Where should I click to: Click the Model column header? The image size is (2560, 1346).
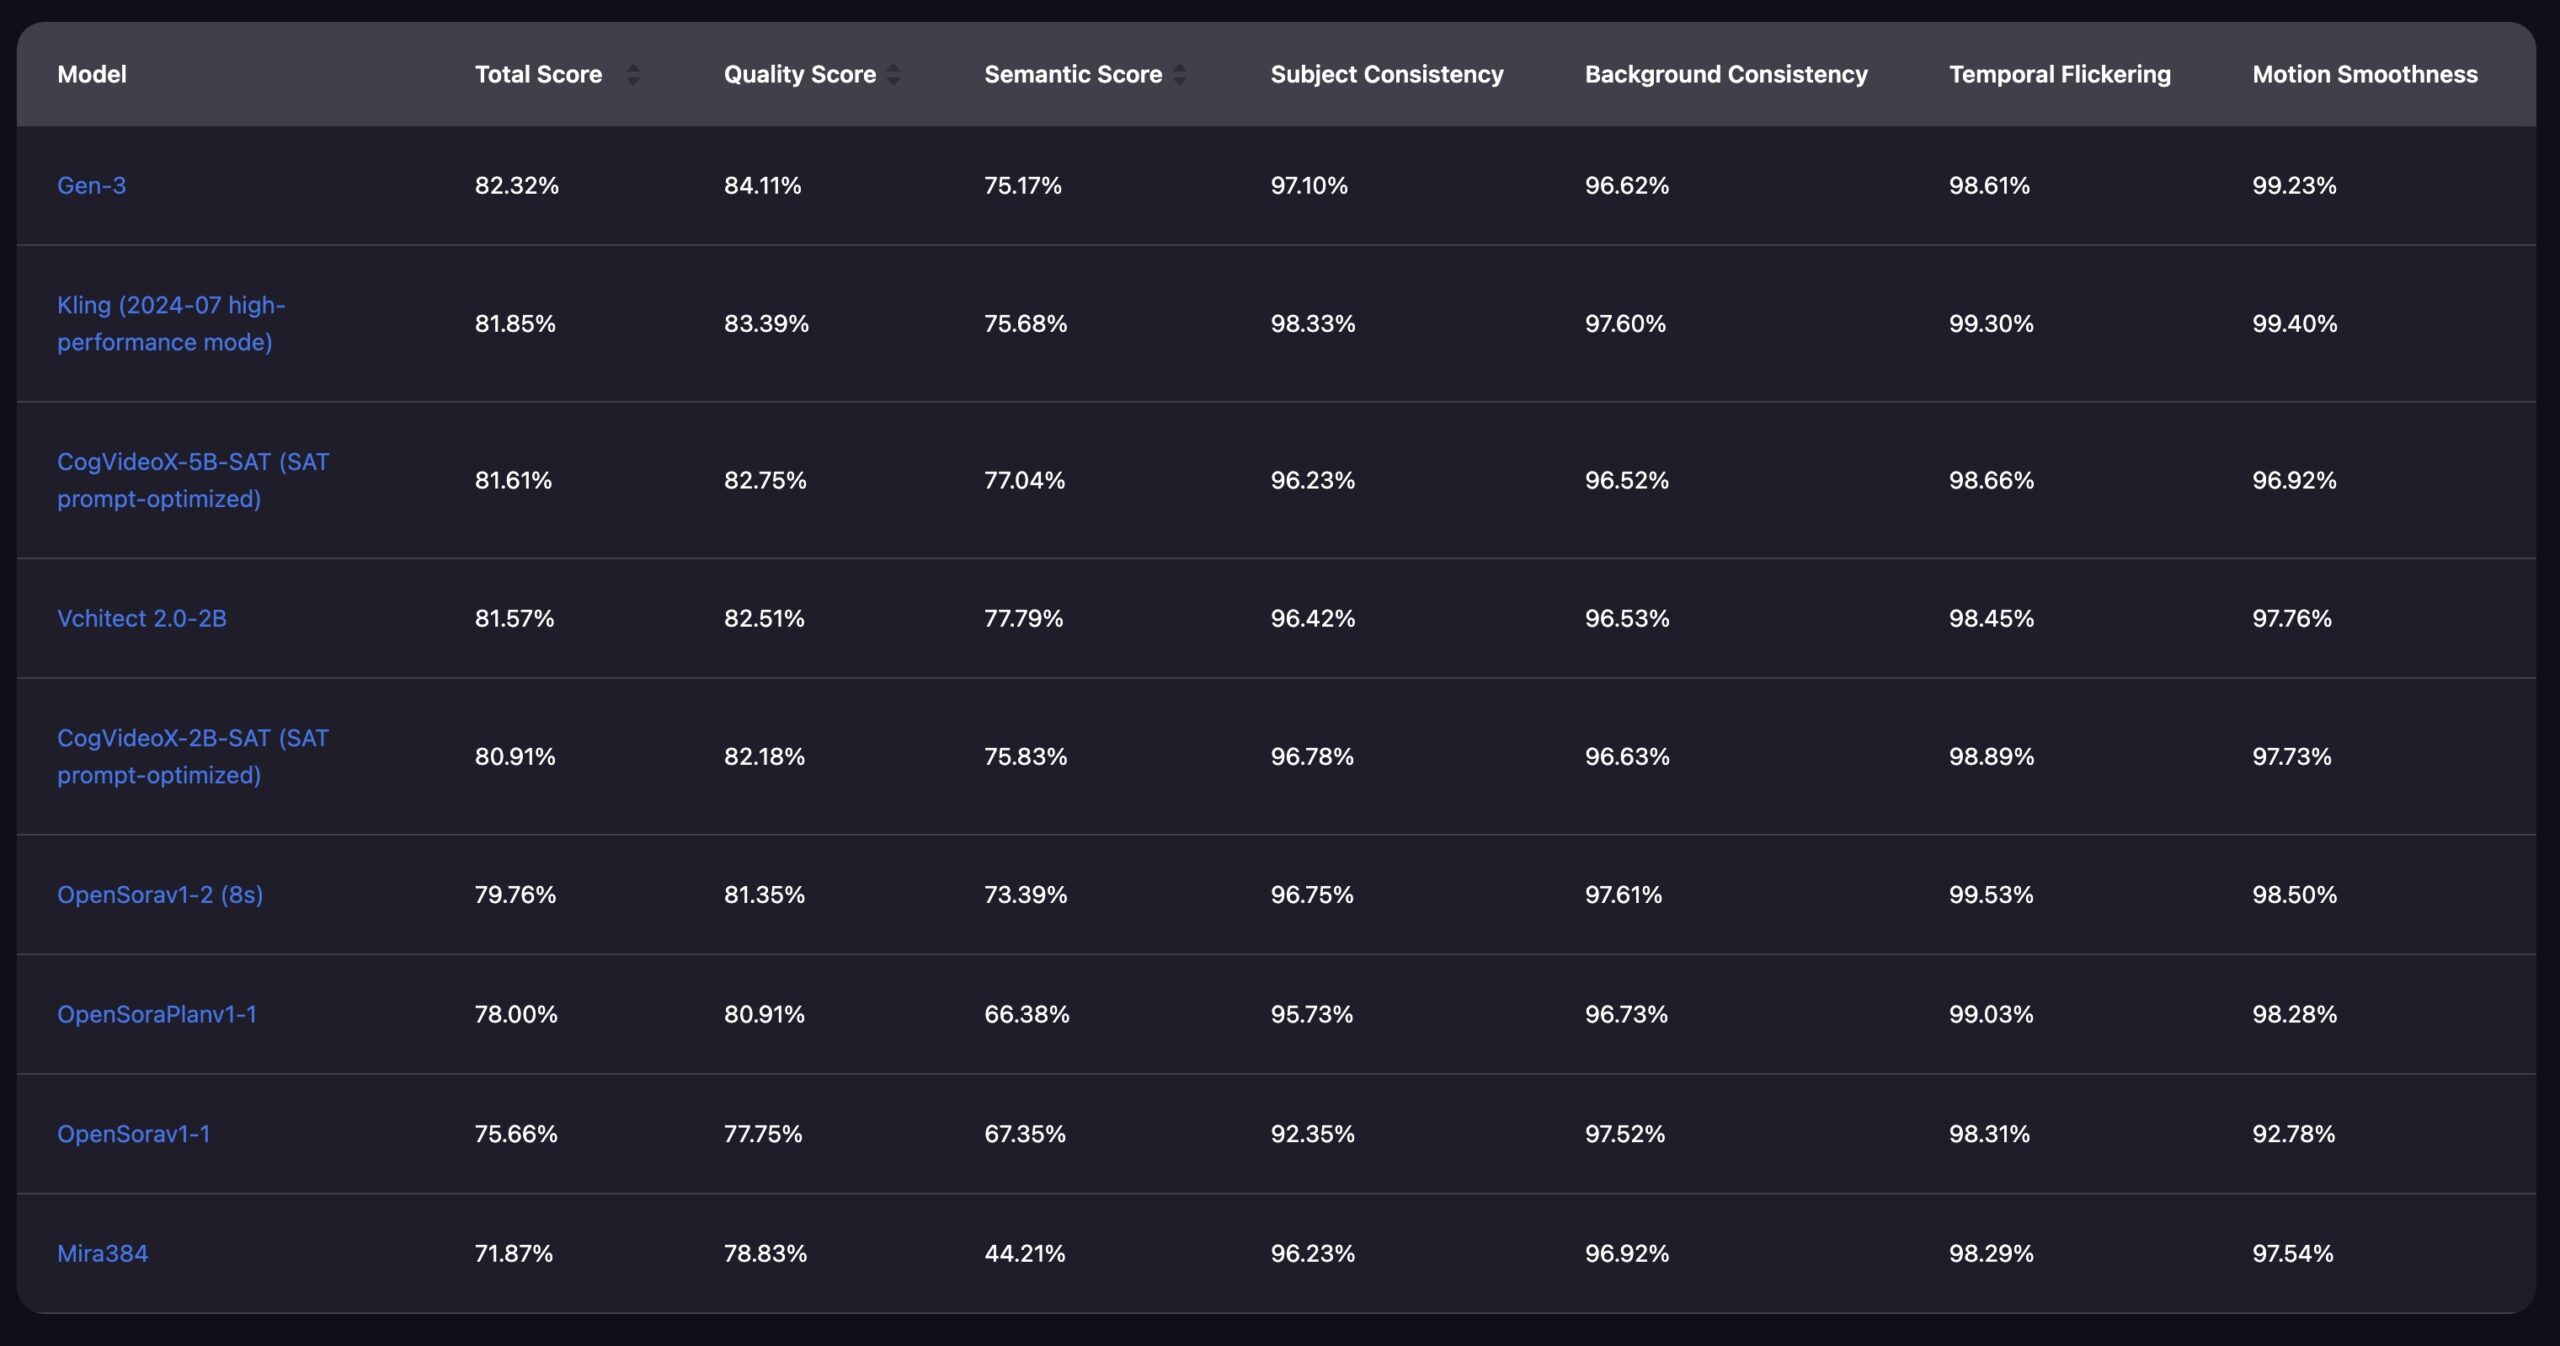(92, 74)
